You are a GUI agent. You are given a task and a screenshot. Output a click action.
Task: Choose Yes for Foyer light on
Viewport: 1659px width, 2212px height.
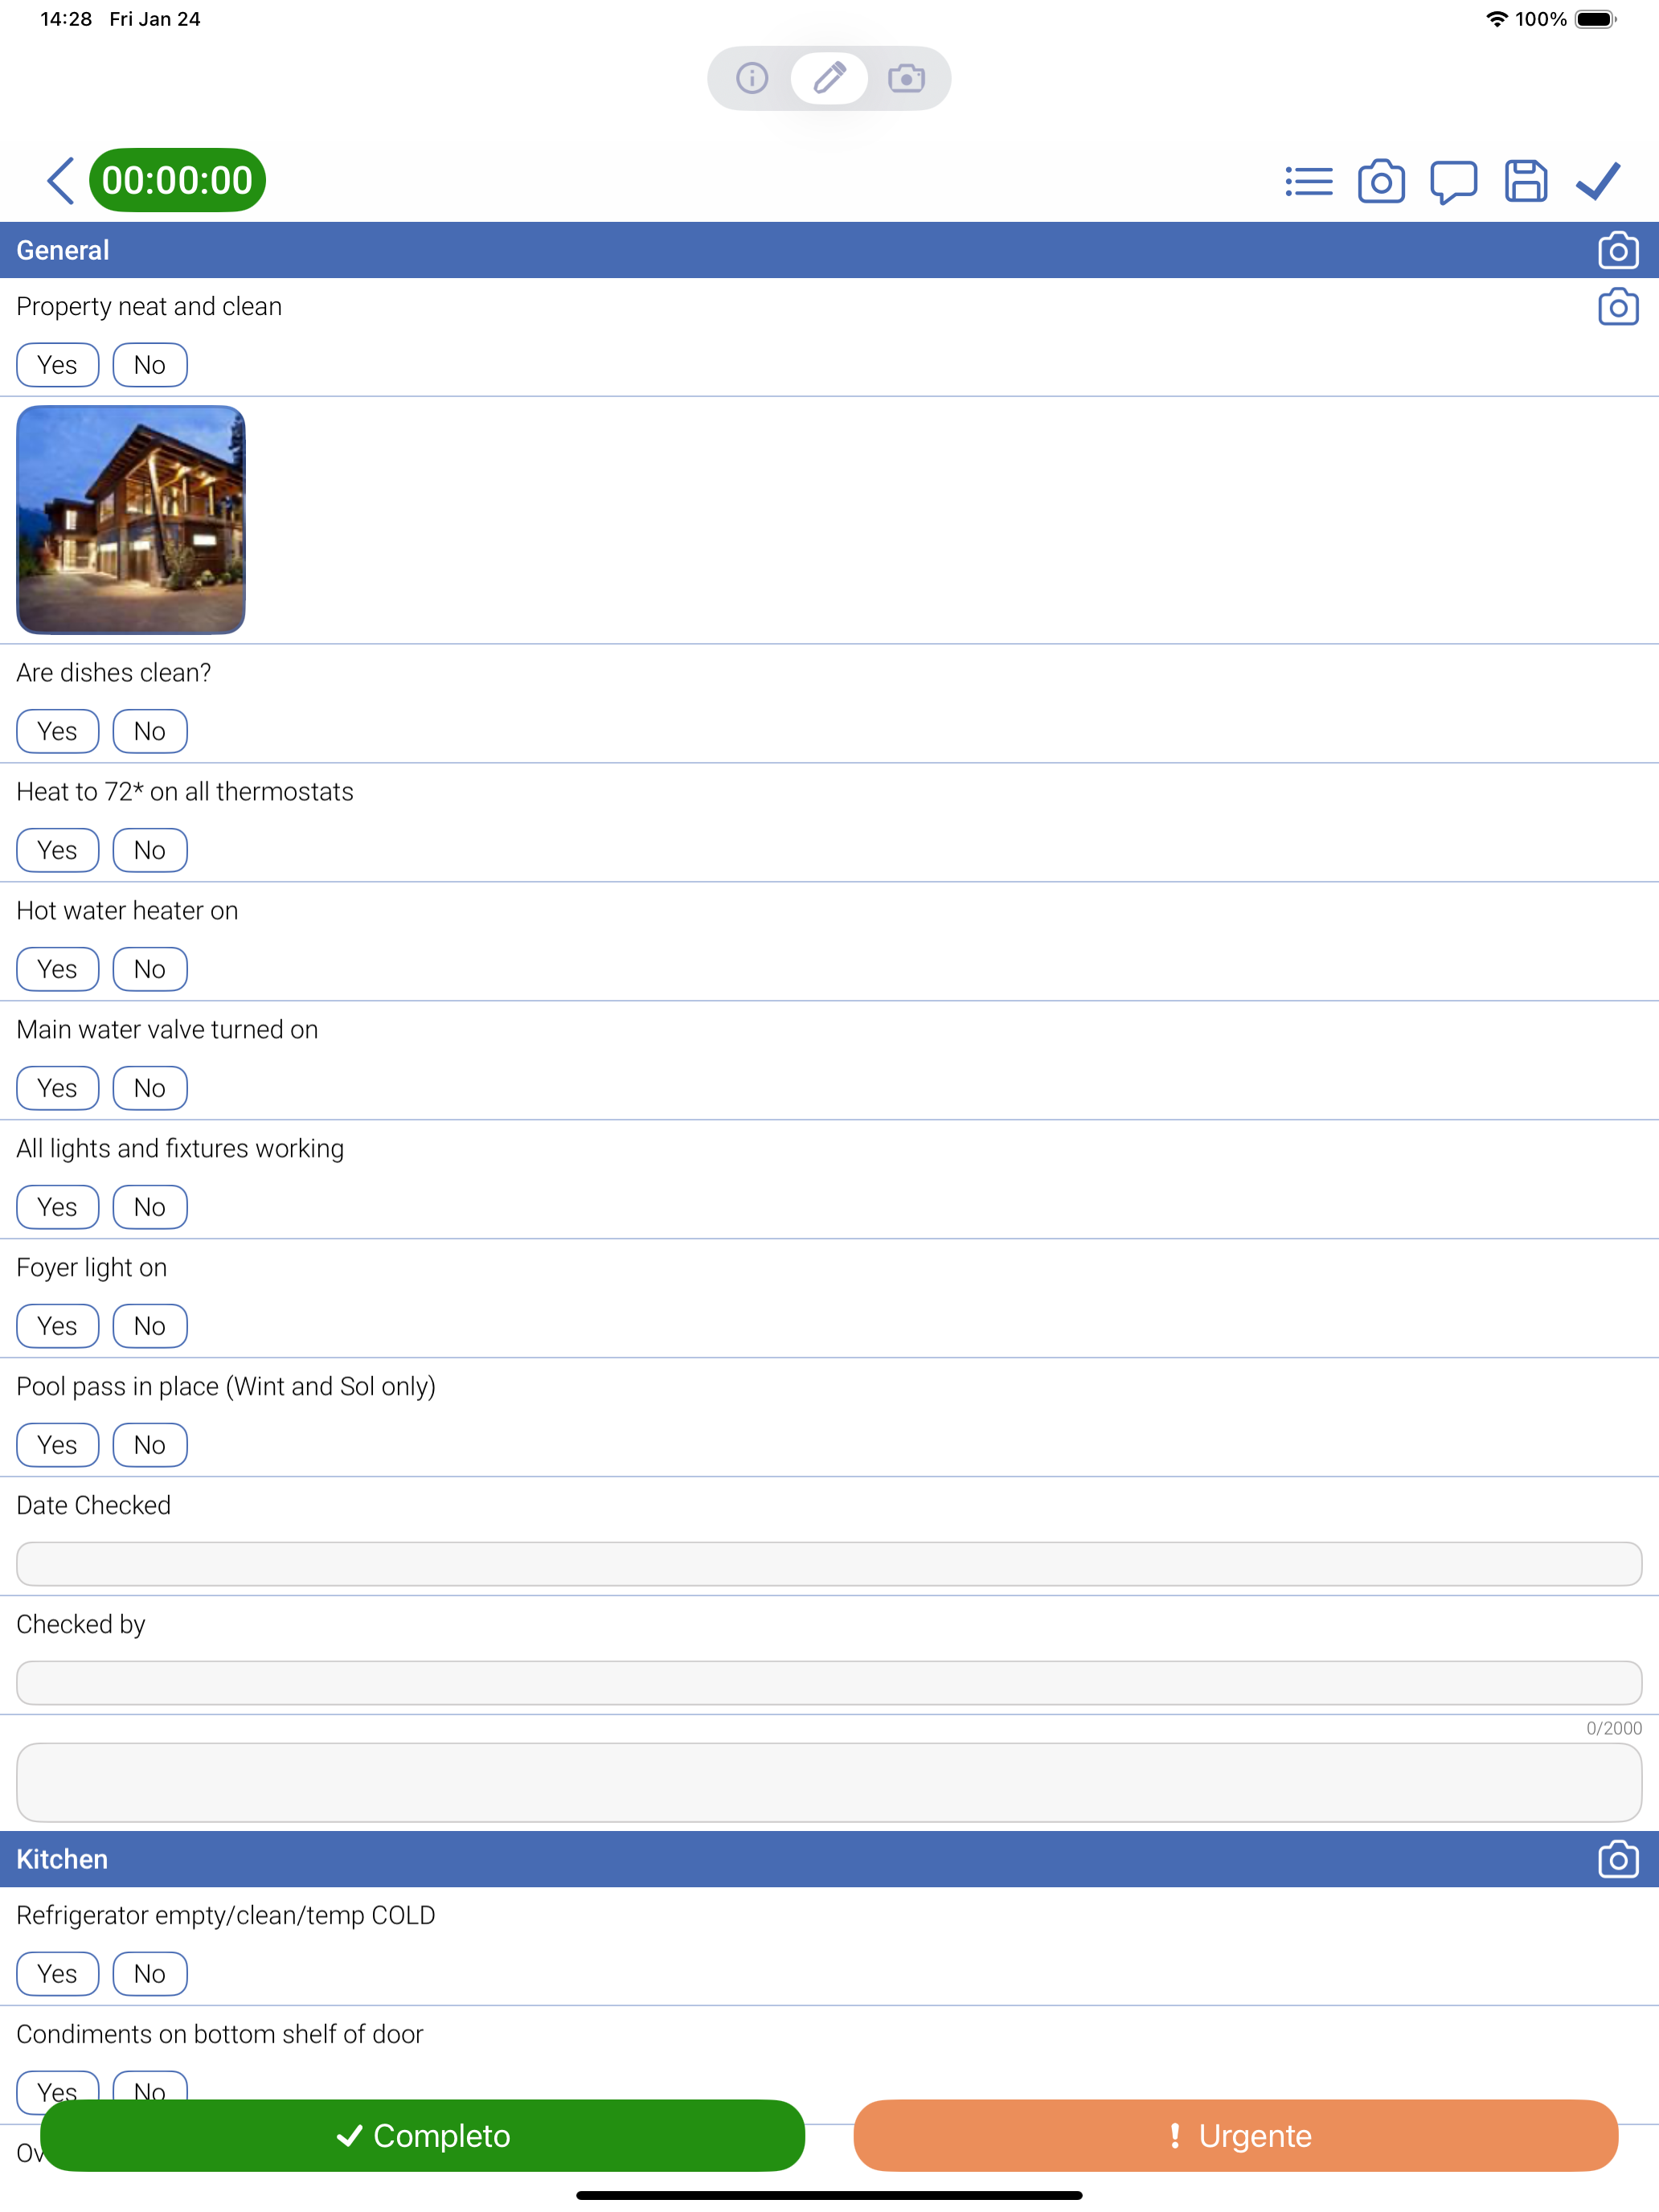click(x=57, y=1326)
